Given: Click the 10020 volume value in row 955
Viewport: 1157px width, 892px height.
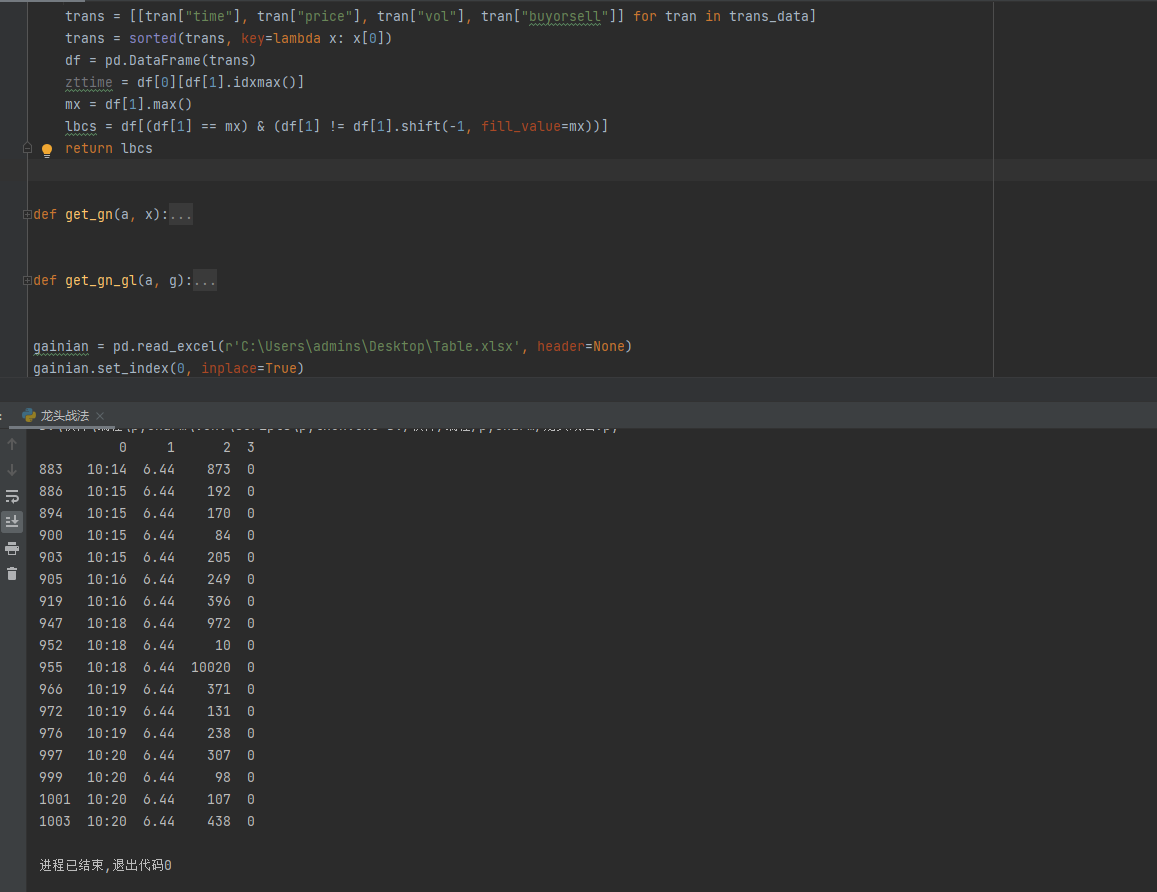Looking at the screenshot, I should pos(211,668).
